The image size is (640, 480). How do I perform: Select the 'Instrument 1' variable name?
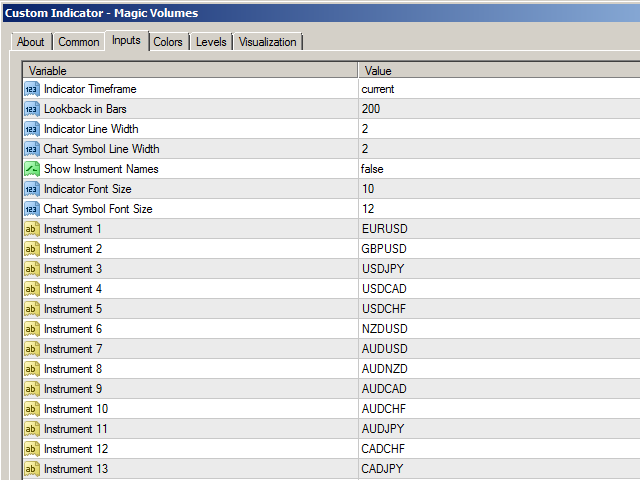(x=73, y=229)
